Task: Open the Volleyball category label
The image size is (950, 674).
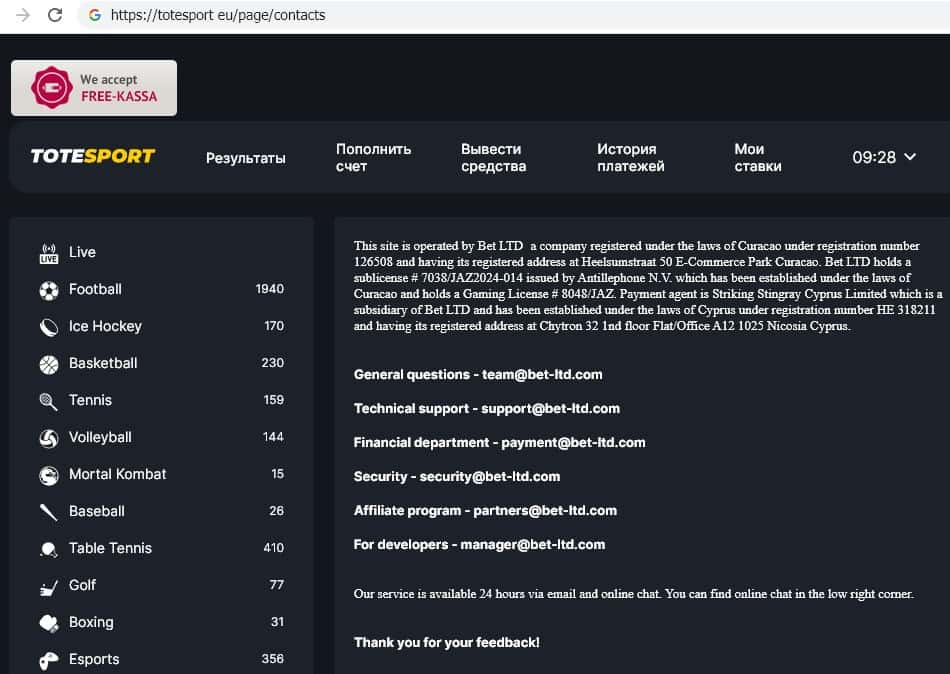Action: click(x=100, y=437)
